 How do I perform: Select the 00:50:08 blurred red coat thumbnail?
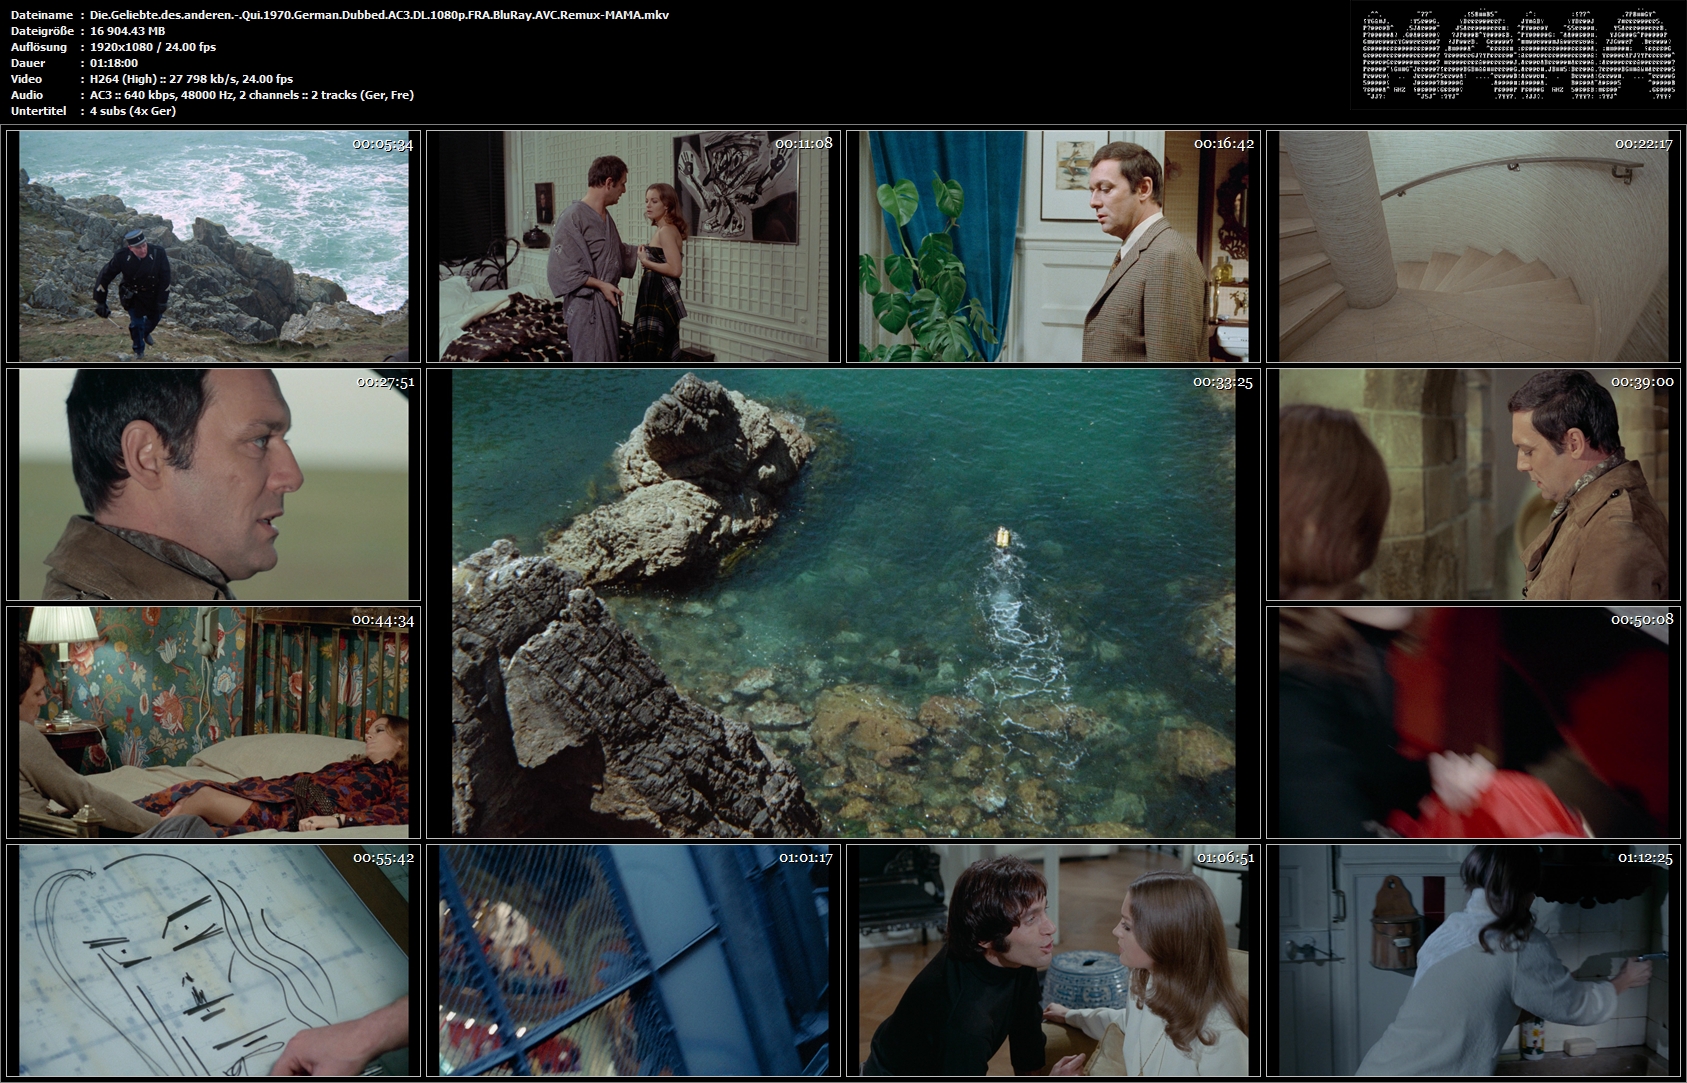click(x=1473, y=722)
